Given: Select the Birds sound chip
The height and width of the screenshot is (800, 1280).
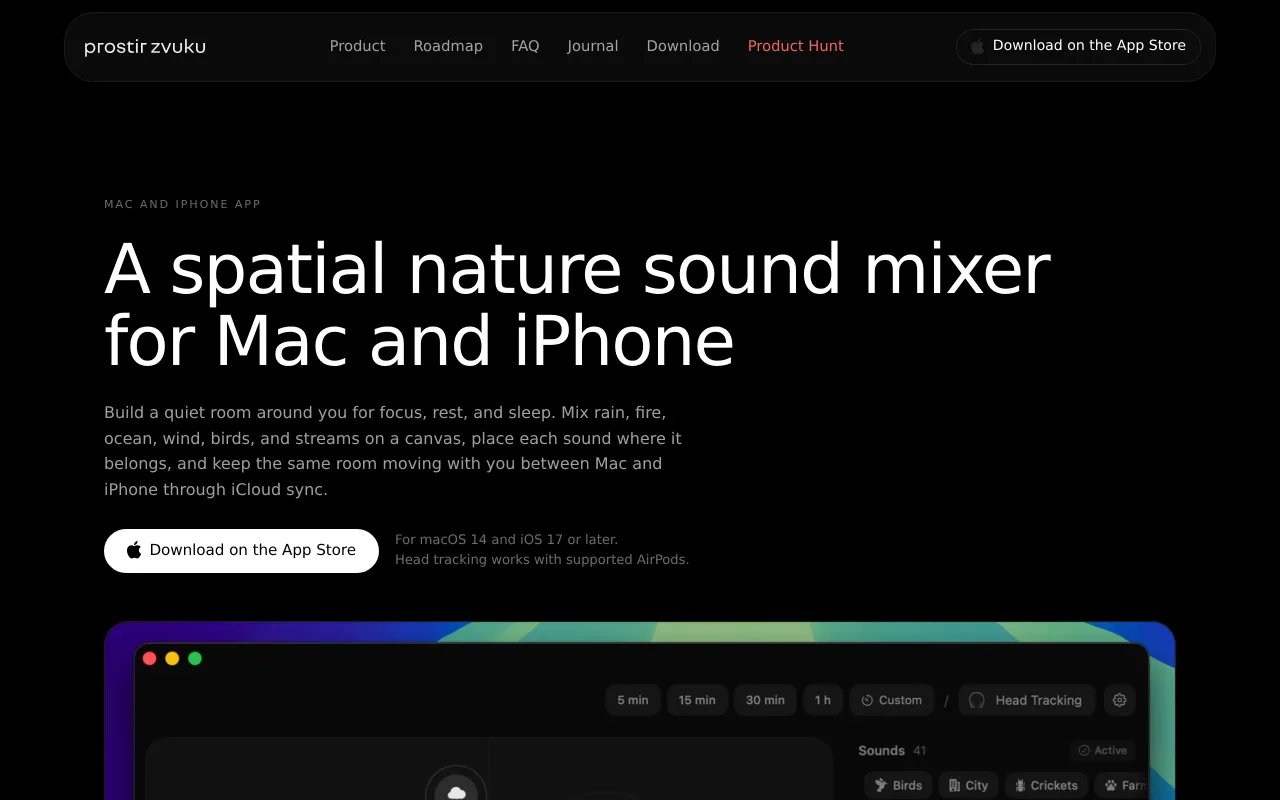Looking at the screenshot, I should click(x=898, y=785).
